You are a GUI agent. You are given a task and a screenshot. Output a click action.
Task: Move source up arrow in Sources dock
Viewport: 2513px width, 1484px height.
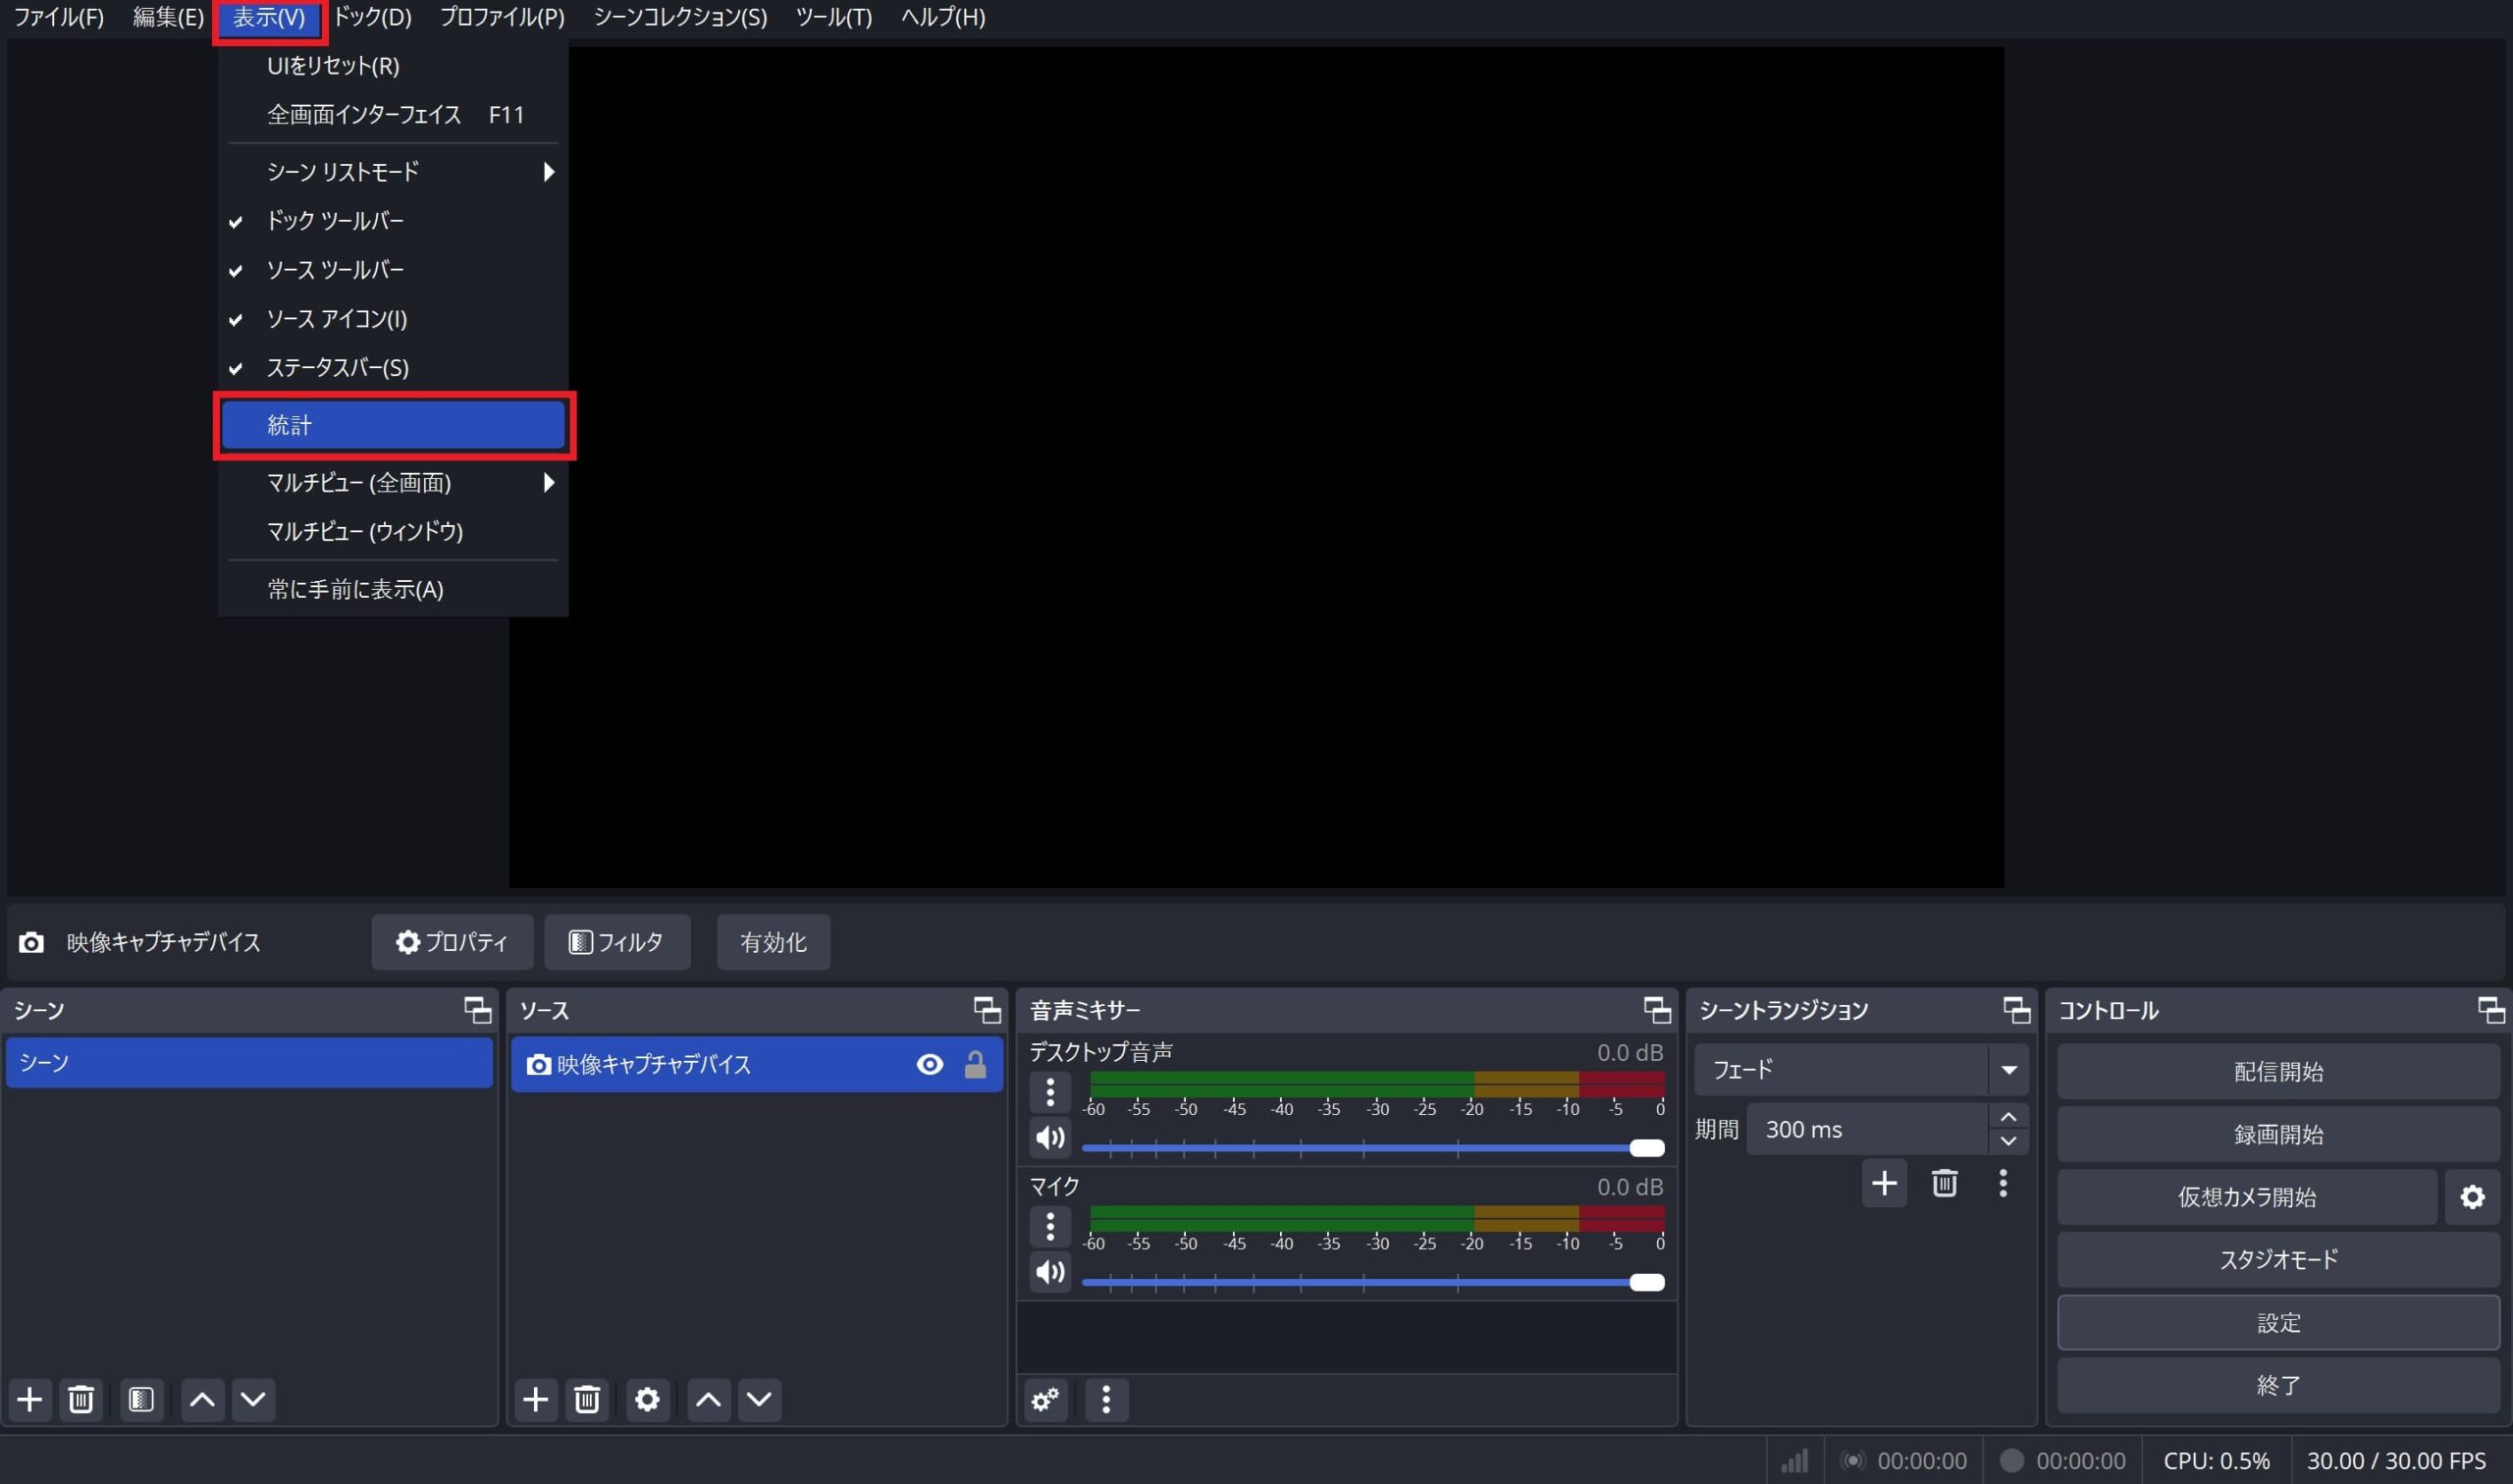[x=708, y=1399]
